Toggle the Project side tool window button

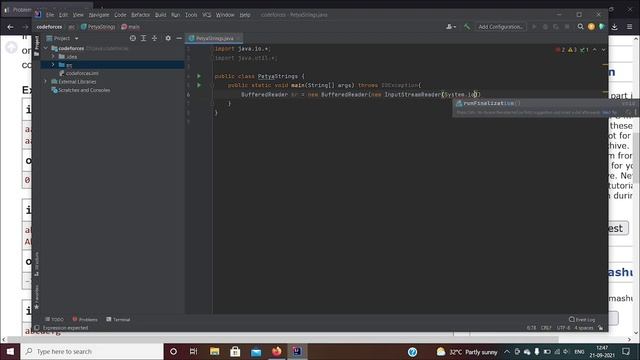click(37, 45)
